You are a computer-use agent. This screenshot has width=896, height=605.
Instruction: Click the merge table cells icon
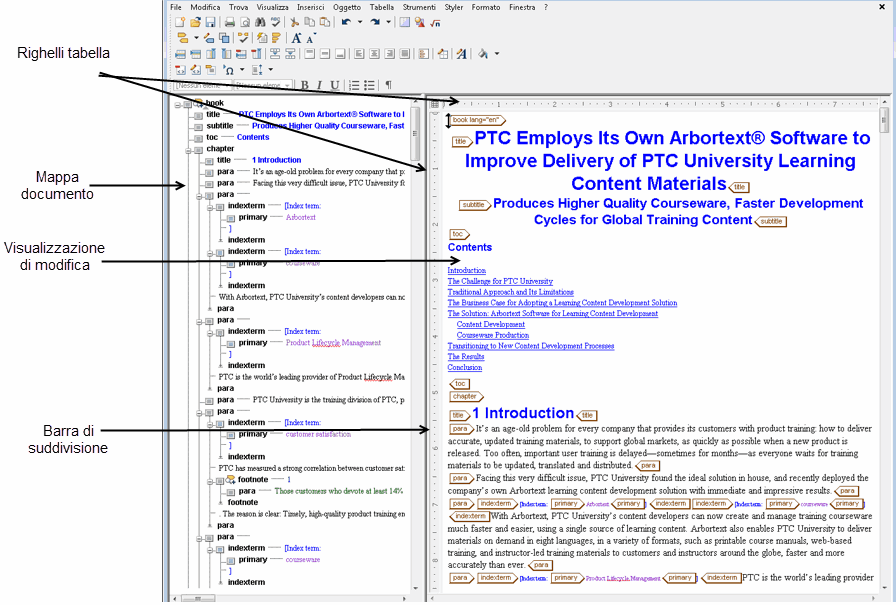pos(275,54)
